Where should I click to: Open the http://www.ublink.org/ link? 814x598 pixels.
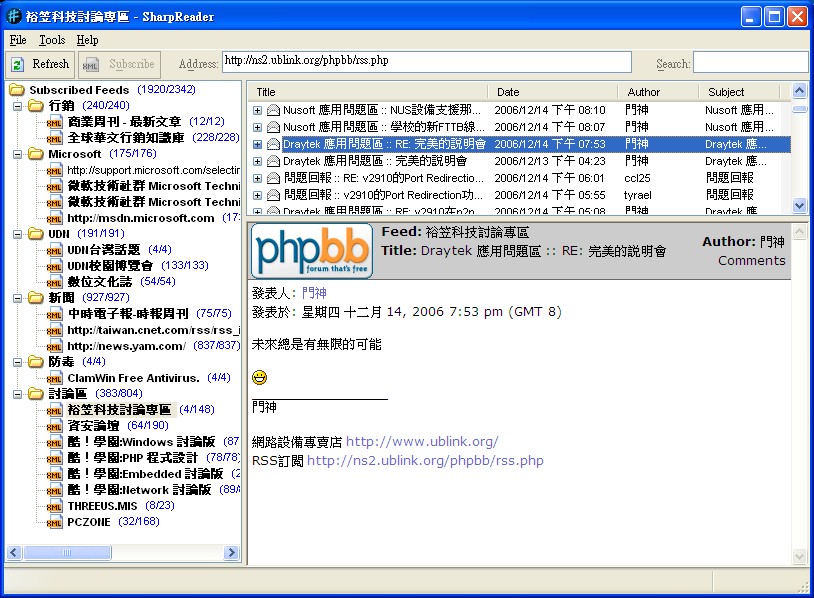coord(421,441)
